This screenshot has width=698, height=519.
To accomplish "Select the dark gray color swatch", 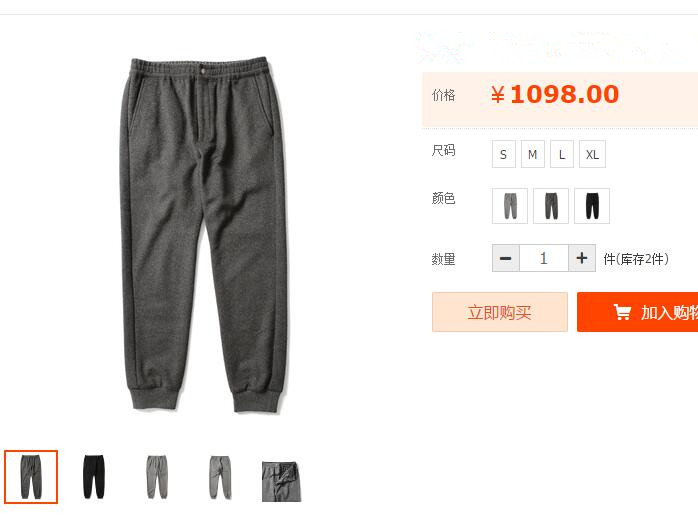I will point(551,206).
